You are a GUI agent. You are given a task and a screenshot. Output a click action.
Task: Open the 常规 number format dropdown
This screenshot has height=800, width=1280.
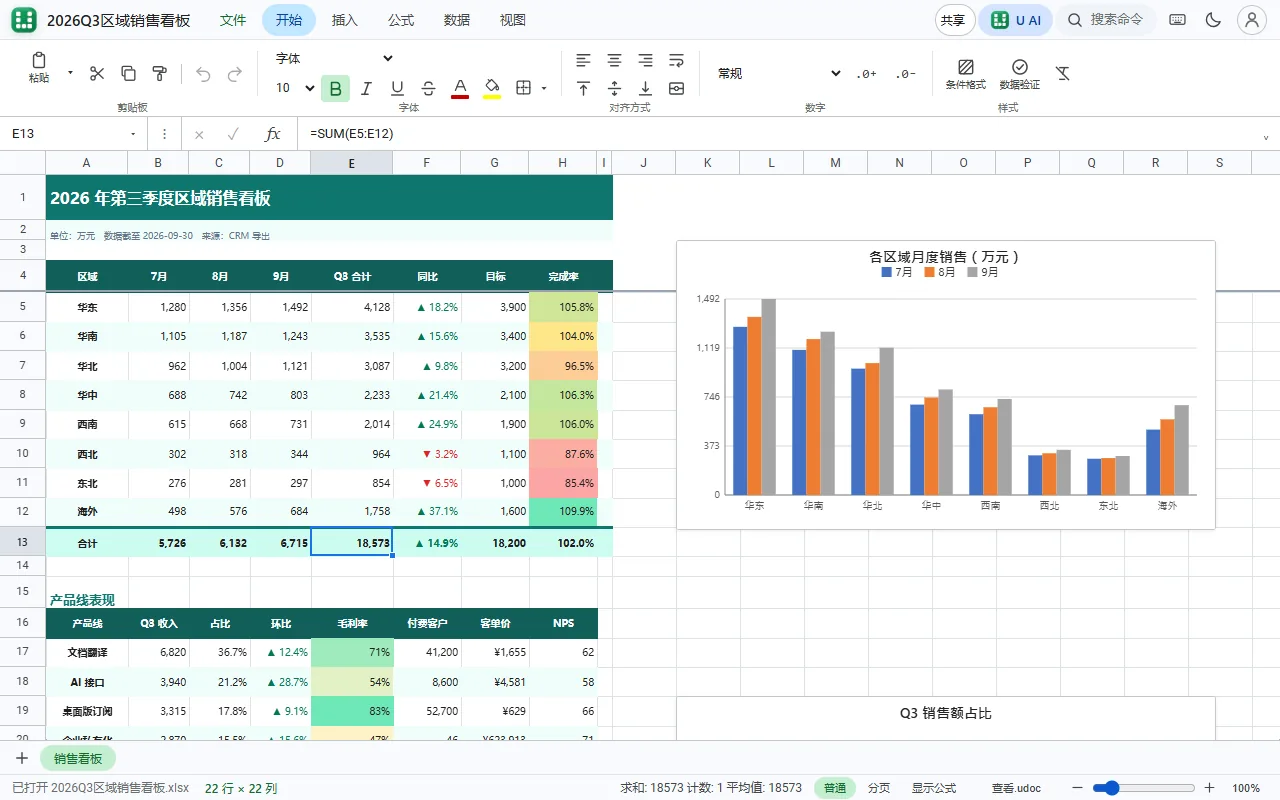click(779, 73)
